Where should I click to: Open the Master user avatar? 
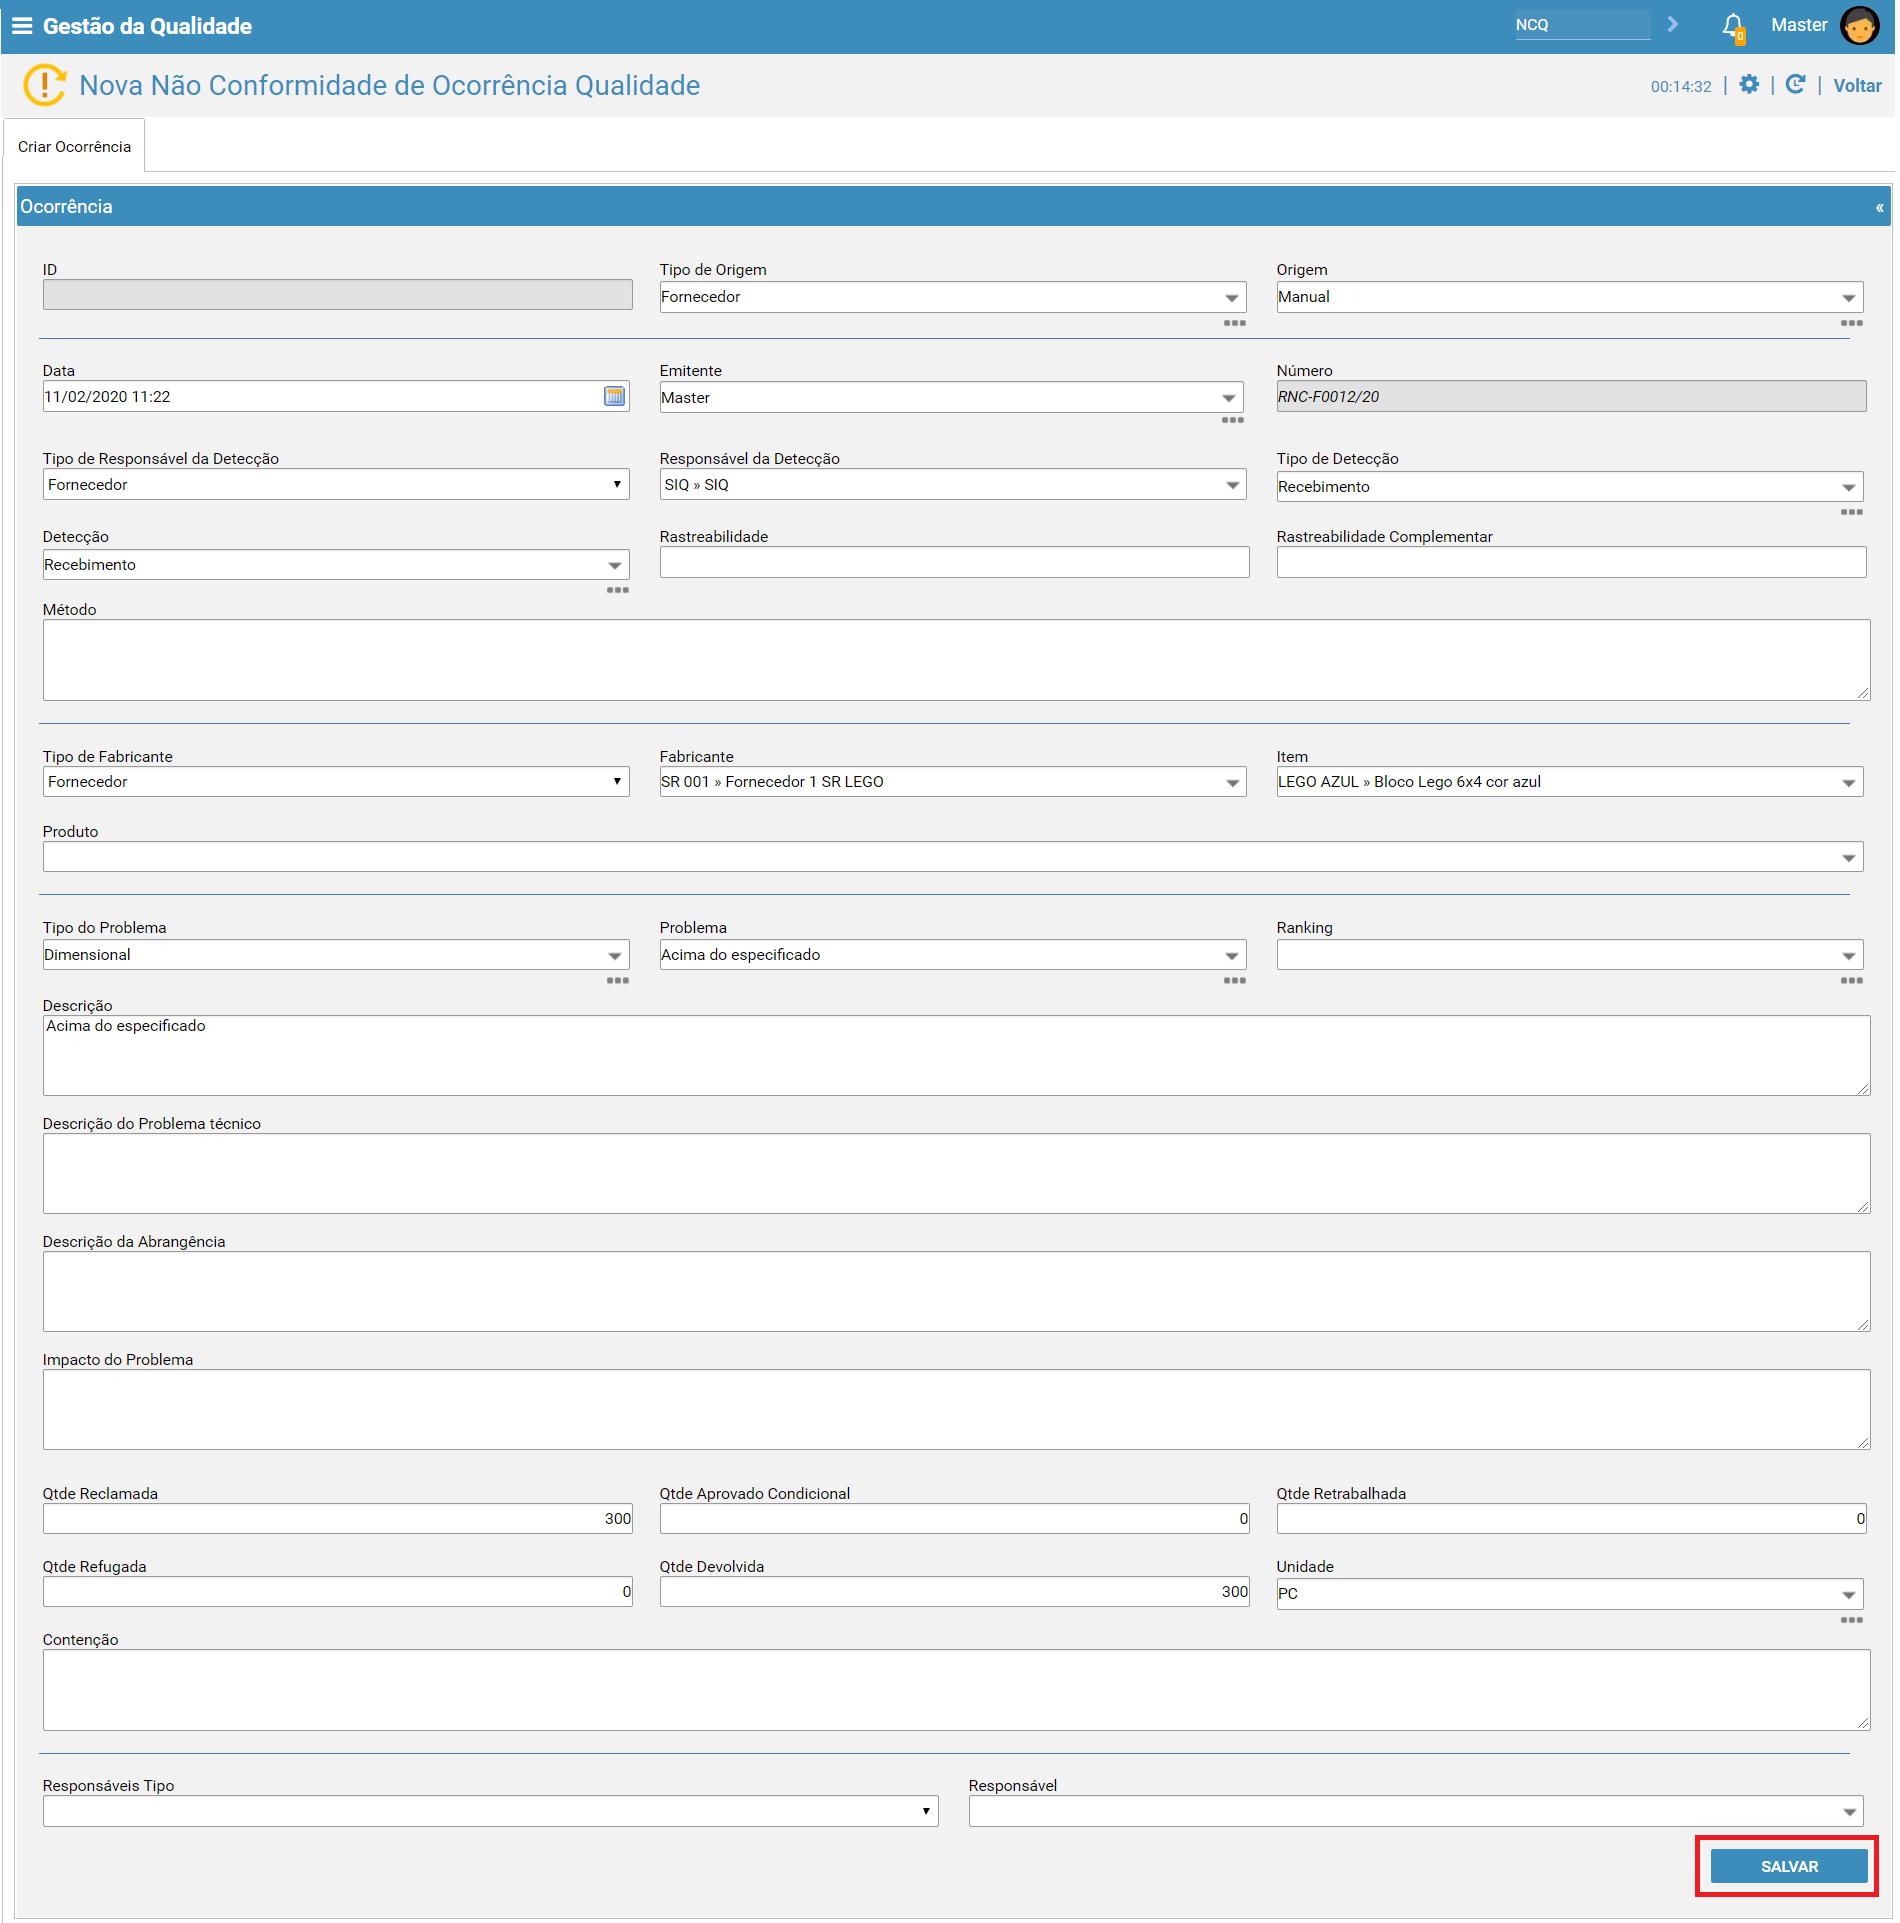pyautogui.click(x=1859, y=26)
